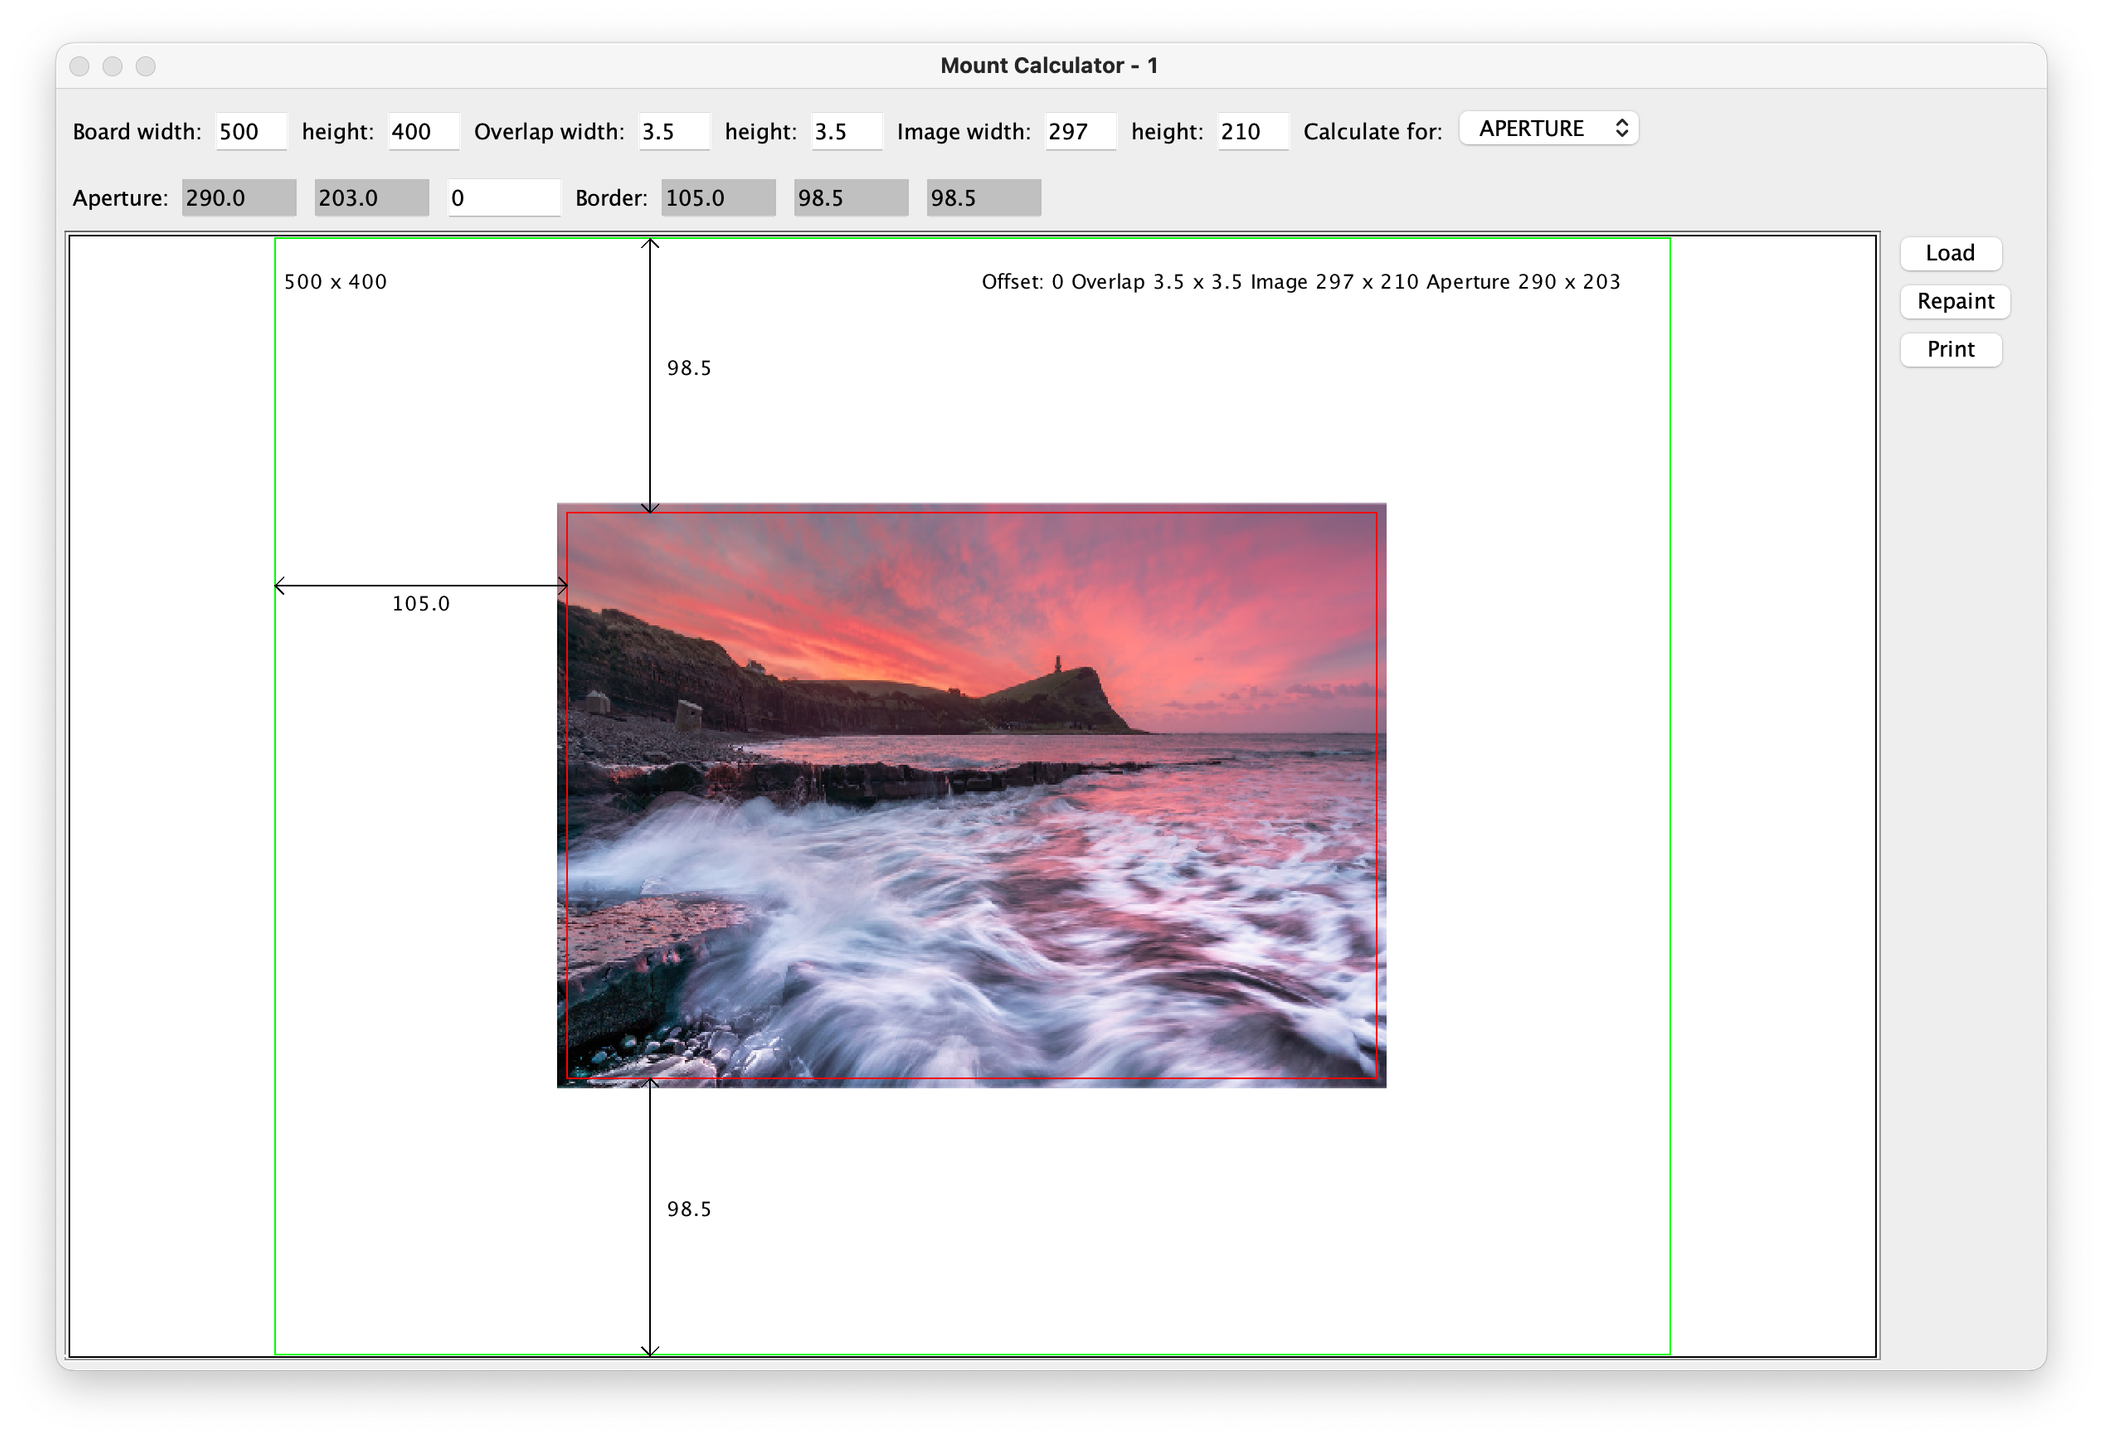Click the Aperture 290.0 read-only field
This screenshot has width=2103, height=1440.
[238, 198]
